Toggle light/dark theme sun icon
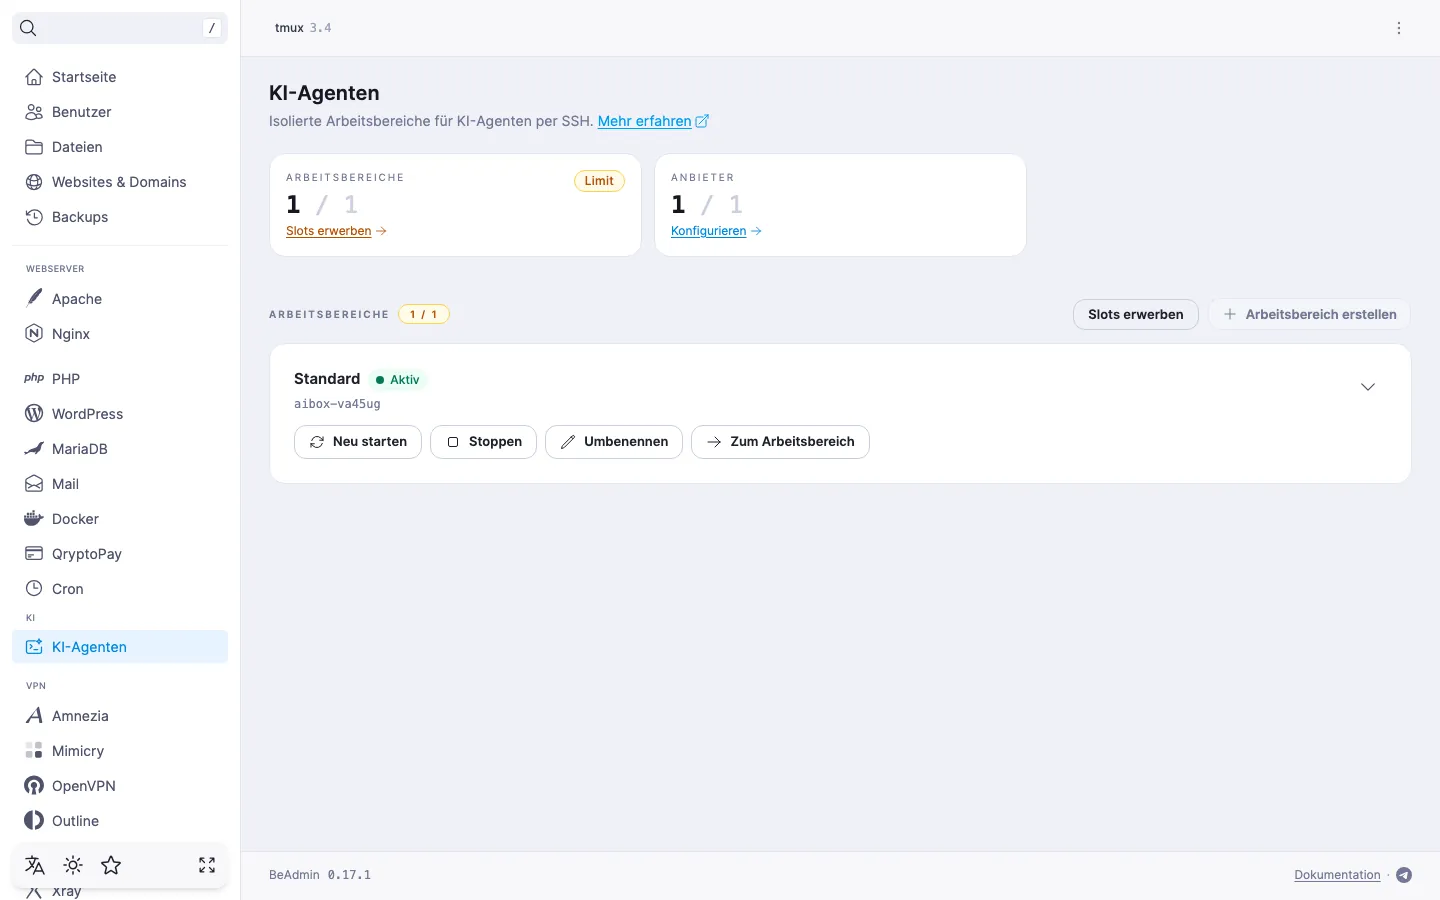Image resolution: width=1440 pixels, height=900 pixels. pos(73,865)
